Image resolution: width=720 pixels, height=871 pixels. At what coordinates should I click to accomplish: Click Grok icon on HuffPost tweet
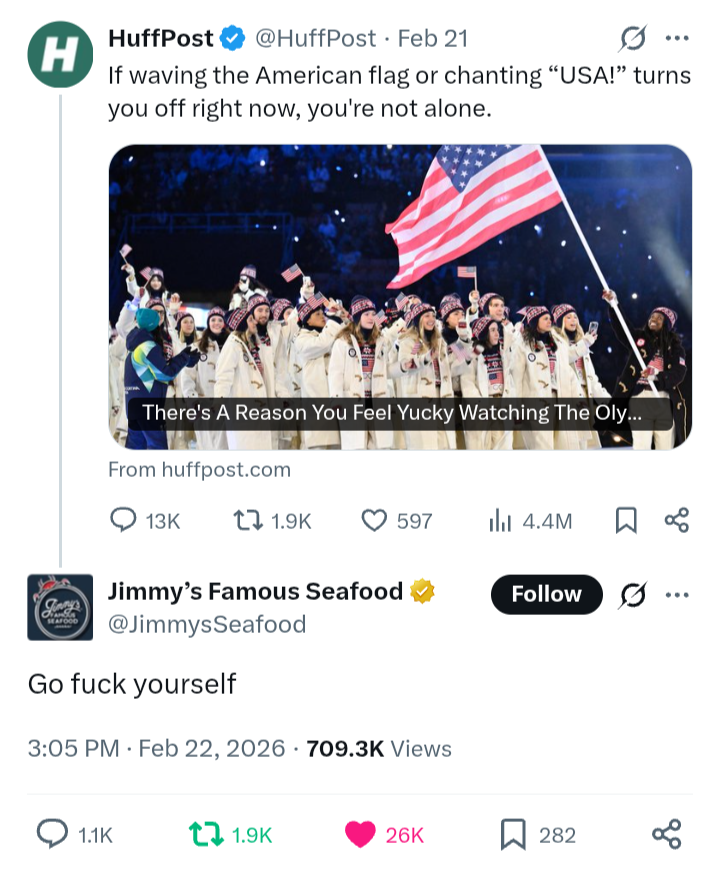[x=632, y=40]
